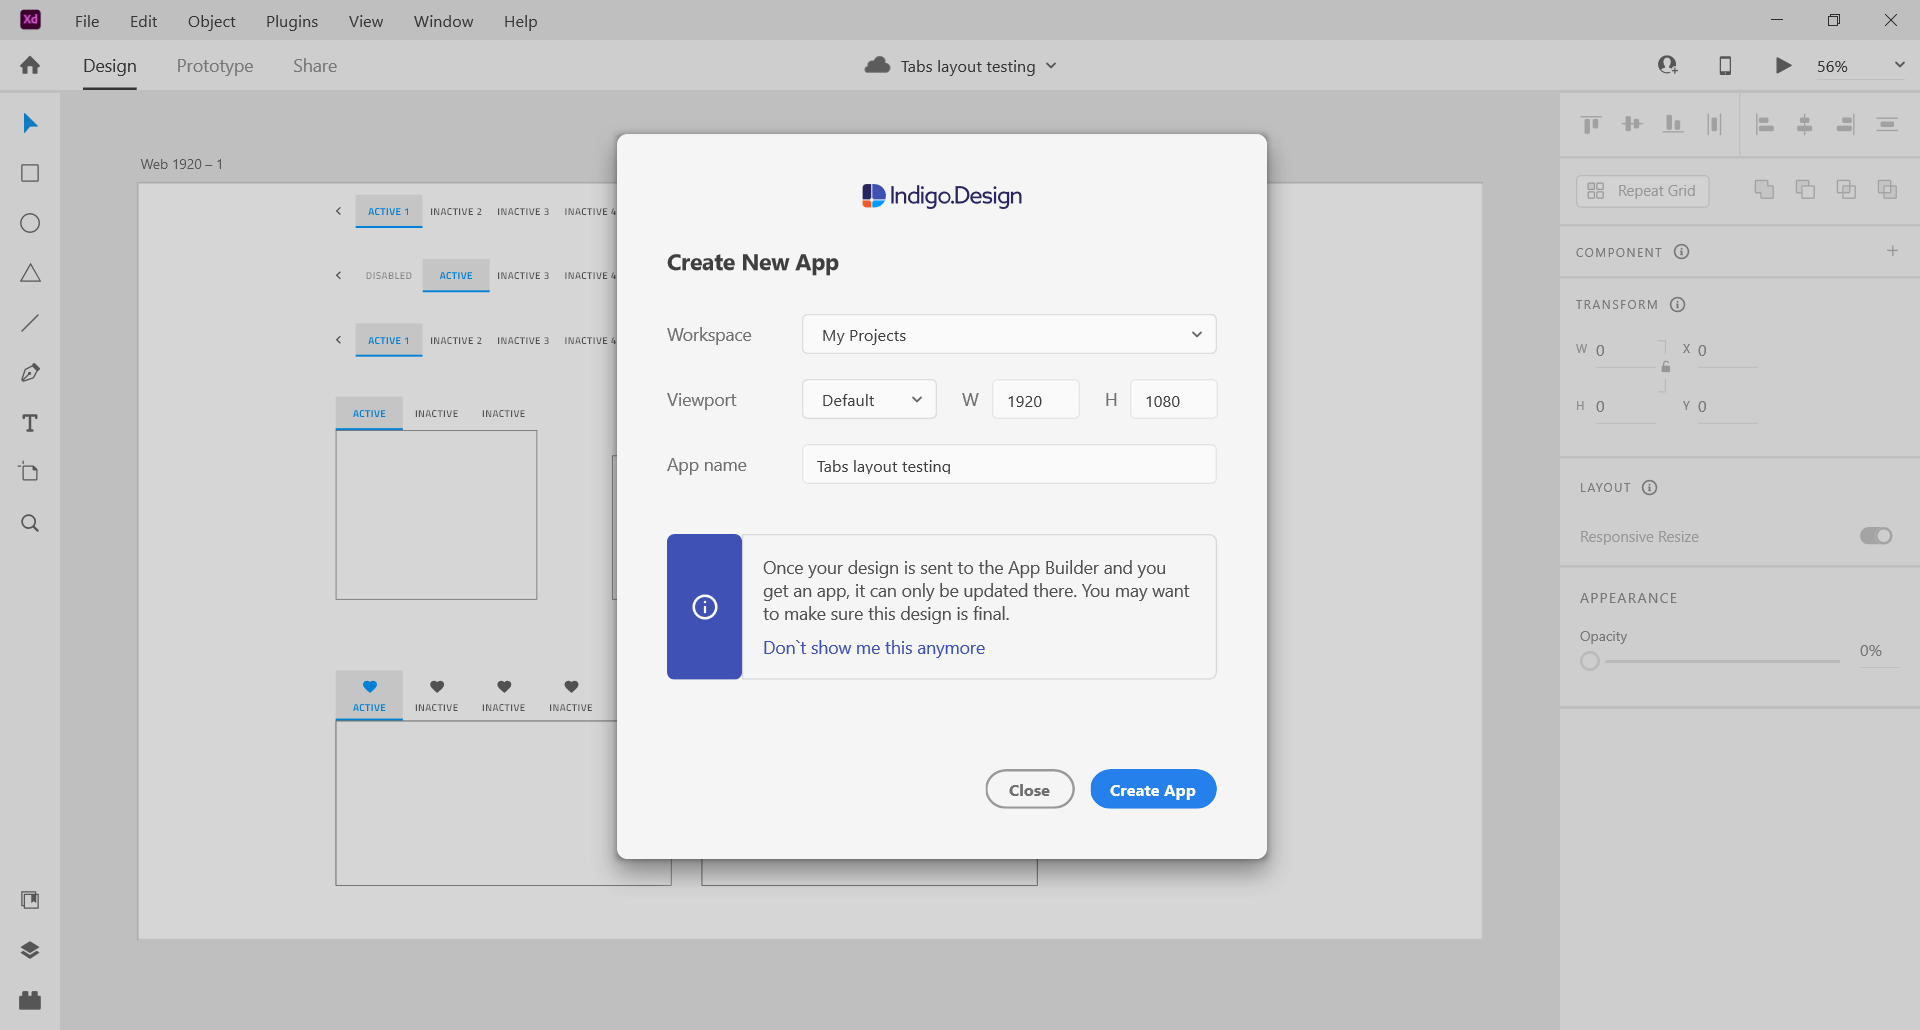The height and width of the screenshot is (1030, 1920).
Task: Click the Transform info icon
Action: pos(1678,304)
